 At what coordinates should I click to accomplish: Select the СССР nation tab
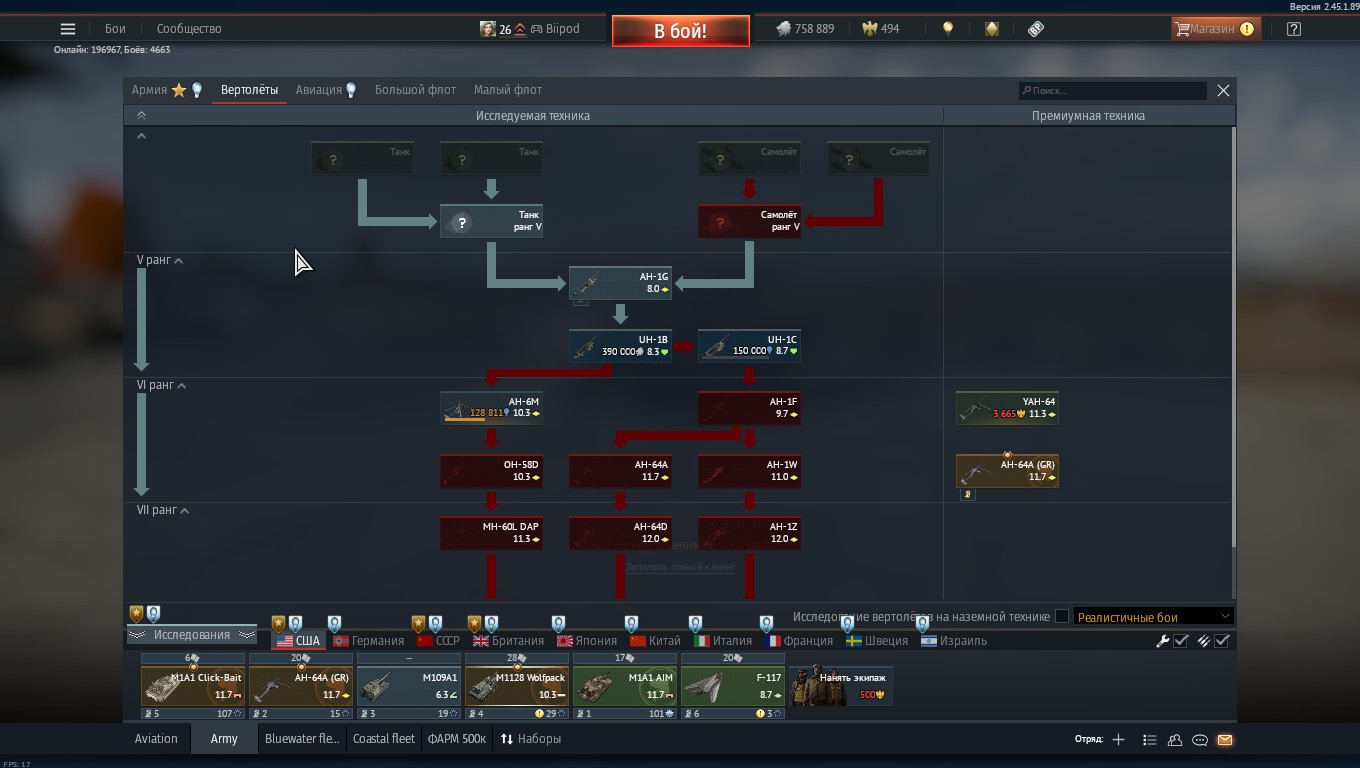pos(438,641)
